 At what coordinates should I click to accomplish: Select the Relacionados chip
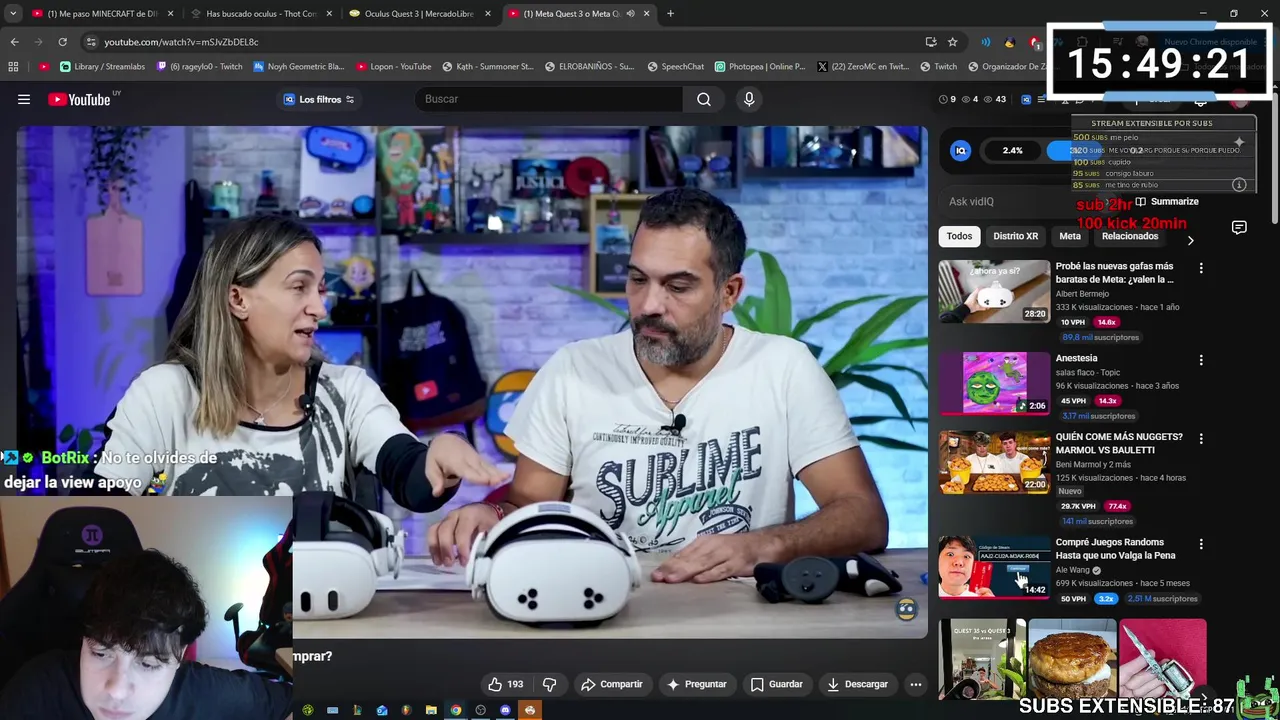point(1130,236)
